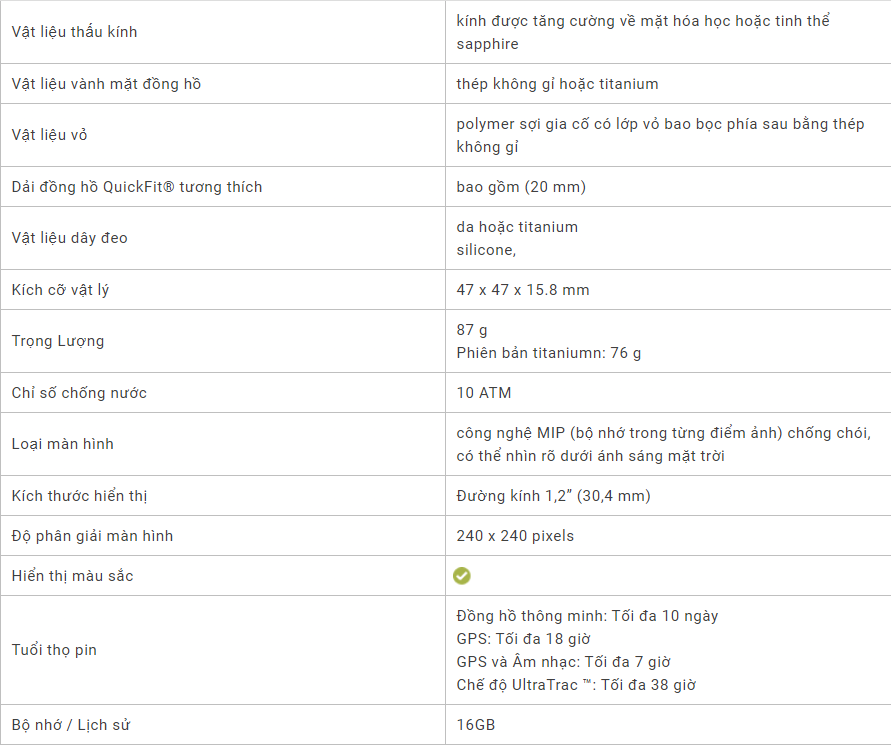Click the 'Vật liệu vỏ' label

(50, 135)
